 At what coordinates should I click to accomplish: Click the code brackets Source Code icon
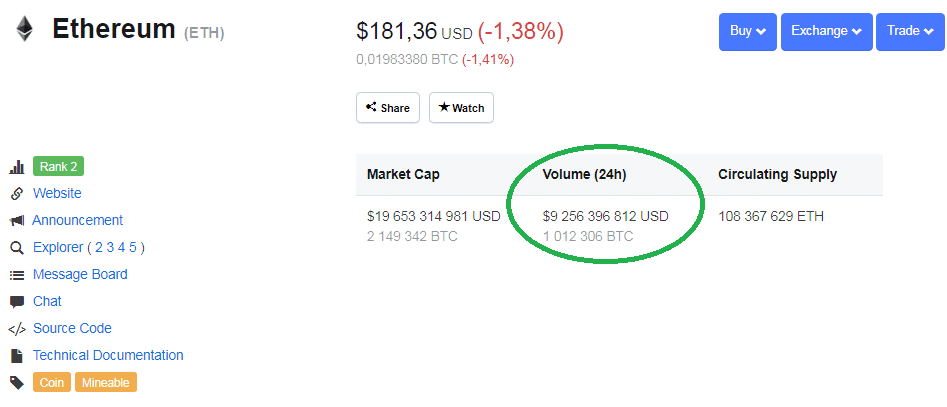17,329
